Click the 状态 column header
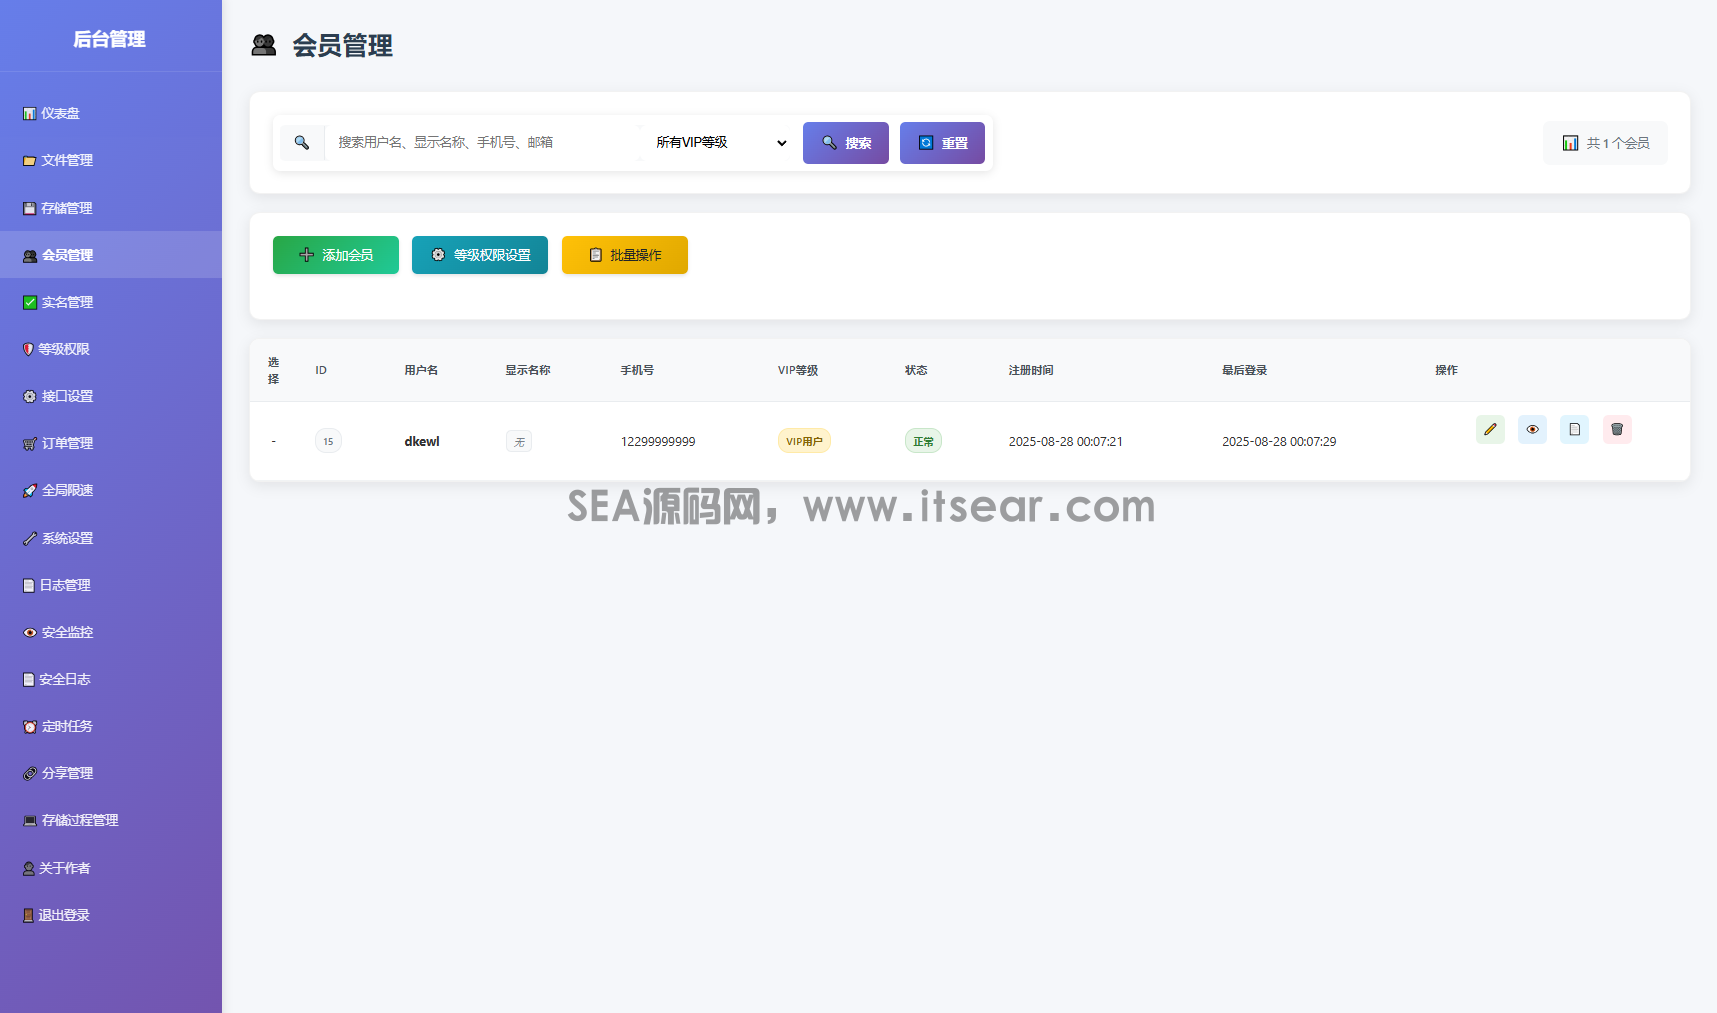 point(916,370)
